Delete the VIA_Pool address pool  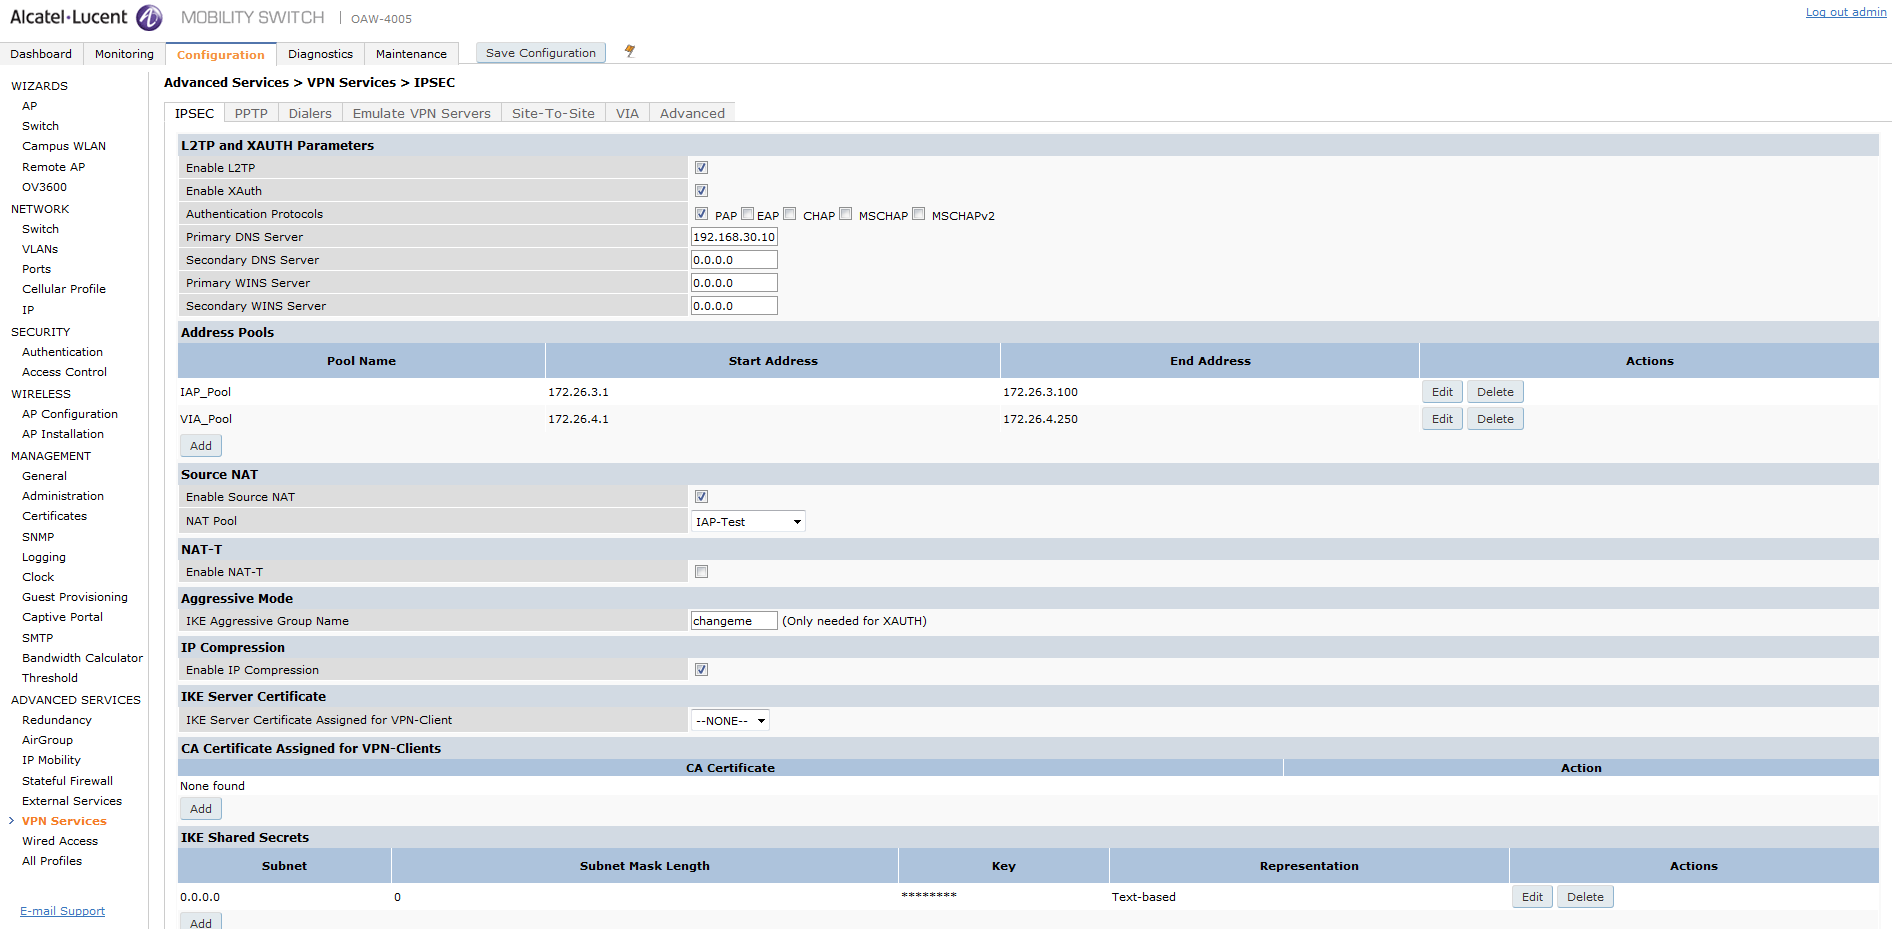1494,419
